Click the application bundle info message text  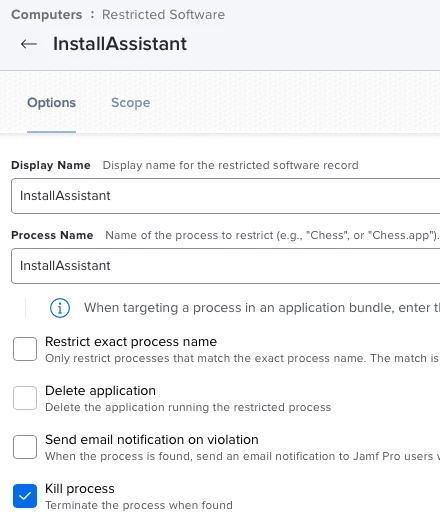262,308
